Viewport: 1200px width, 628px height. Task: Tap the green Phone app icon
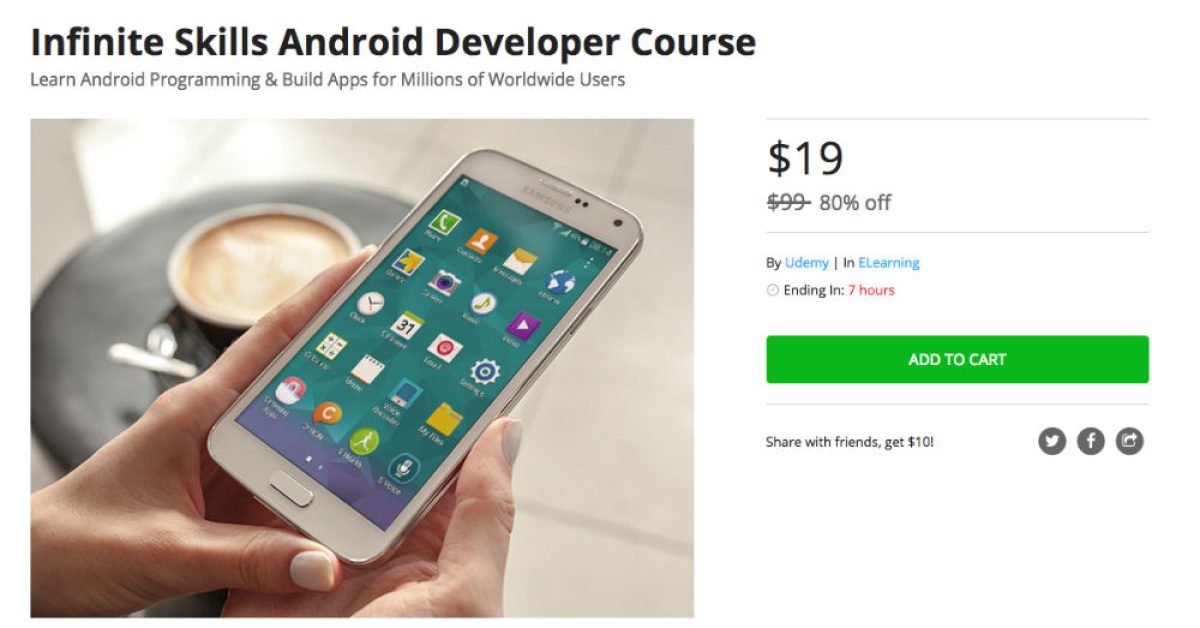tap(443, 221)
